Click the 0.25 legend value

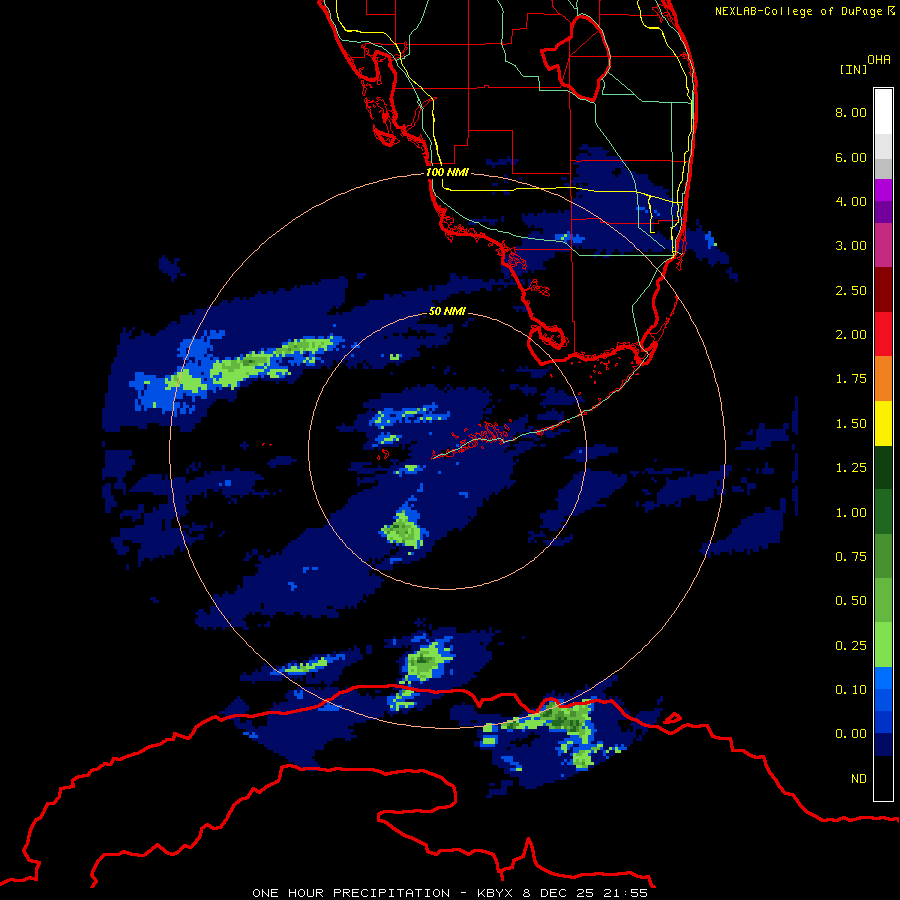pyautogui.click(x=851, y=646)
